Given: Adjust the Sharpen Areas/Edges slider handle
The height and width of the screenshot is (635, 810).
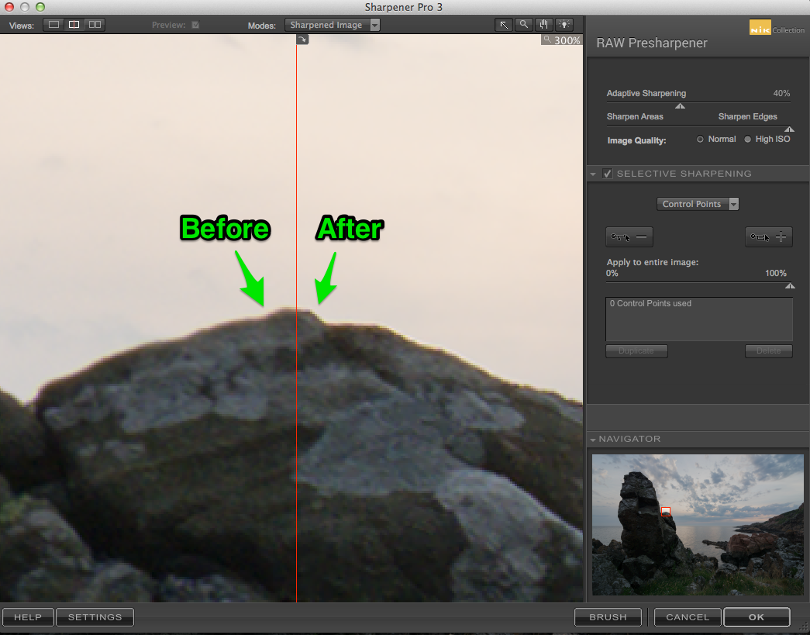Looking at the screenshot, I should point(789,129).
